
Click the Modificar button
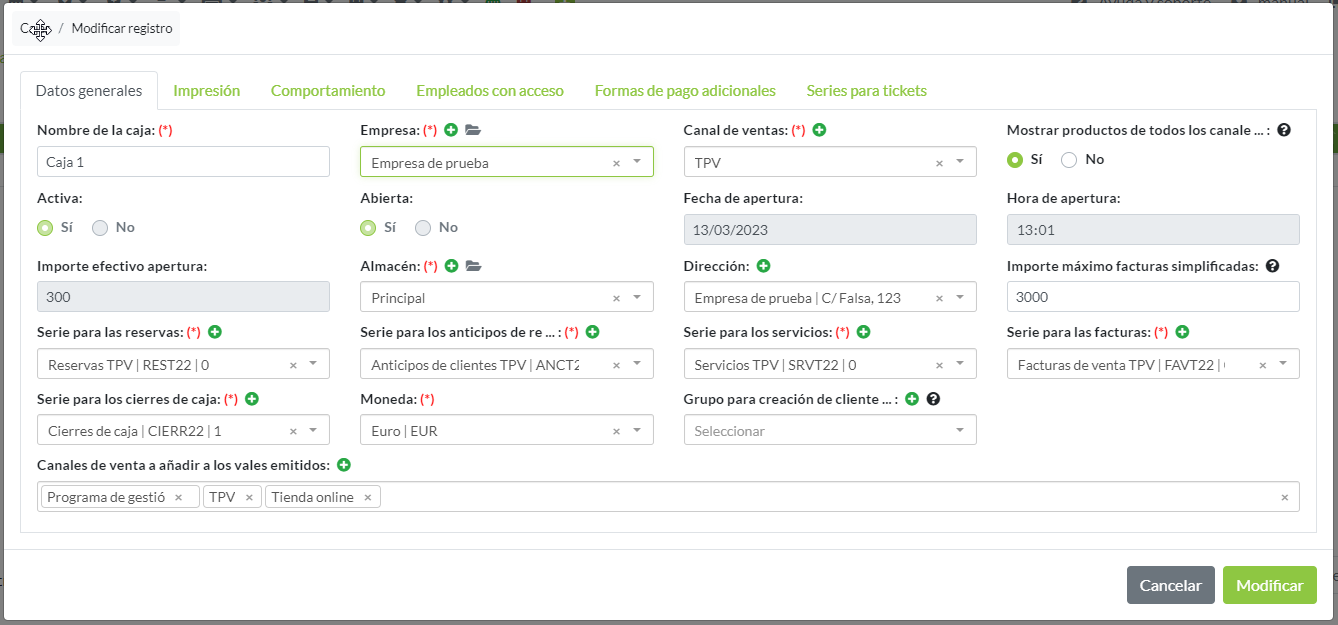point(1269,585)
